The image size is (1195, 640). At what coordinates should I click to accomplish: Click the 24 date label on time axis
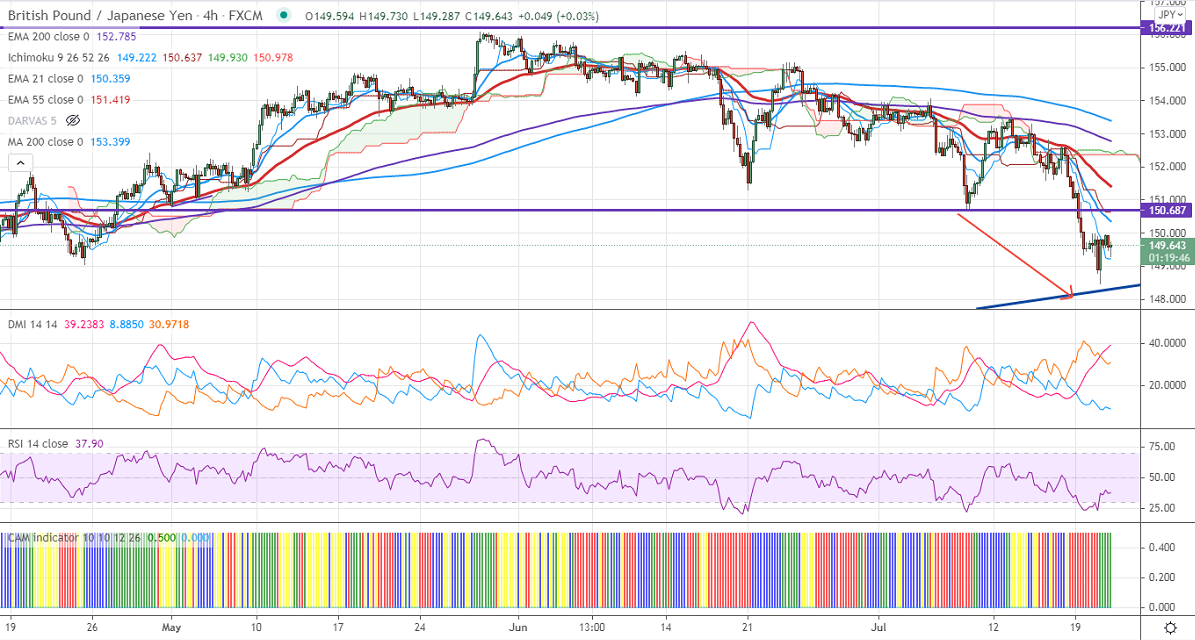point(421,628)
